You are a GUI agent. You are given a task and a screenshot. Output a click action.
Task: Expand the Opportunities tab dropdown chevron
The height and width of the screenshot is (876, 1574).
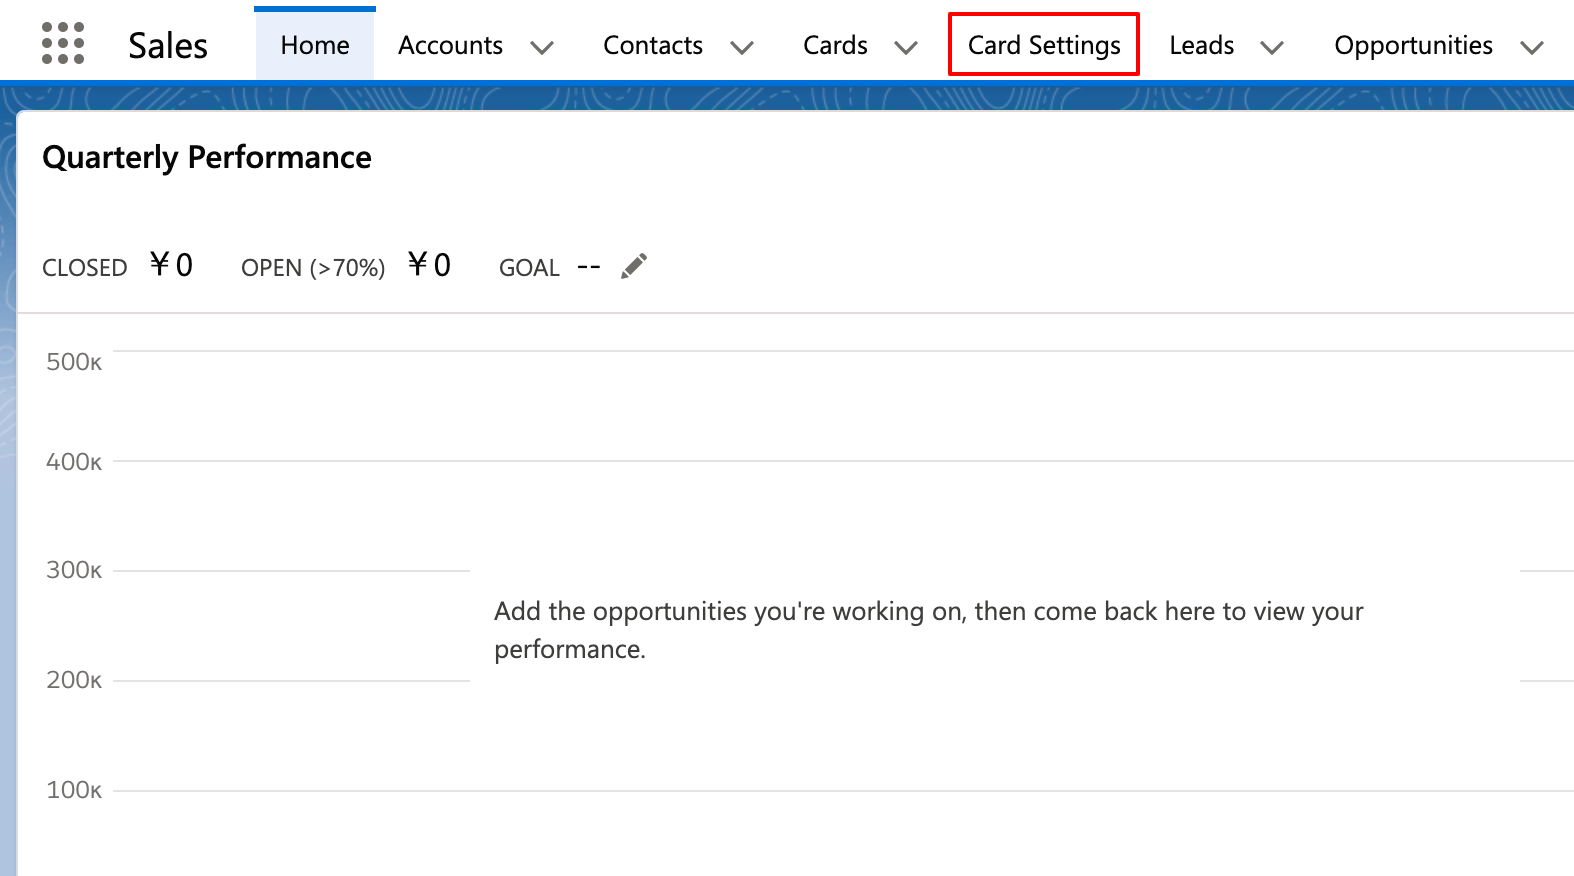[x=1532, y=47]
